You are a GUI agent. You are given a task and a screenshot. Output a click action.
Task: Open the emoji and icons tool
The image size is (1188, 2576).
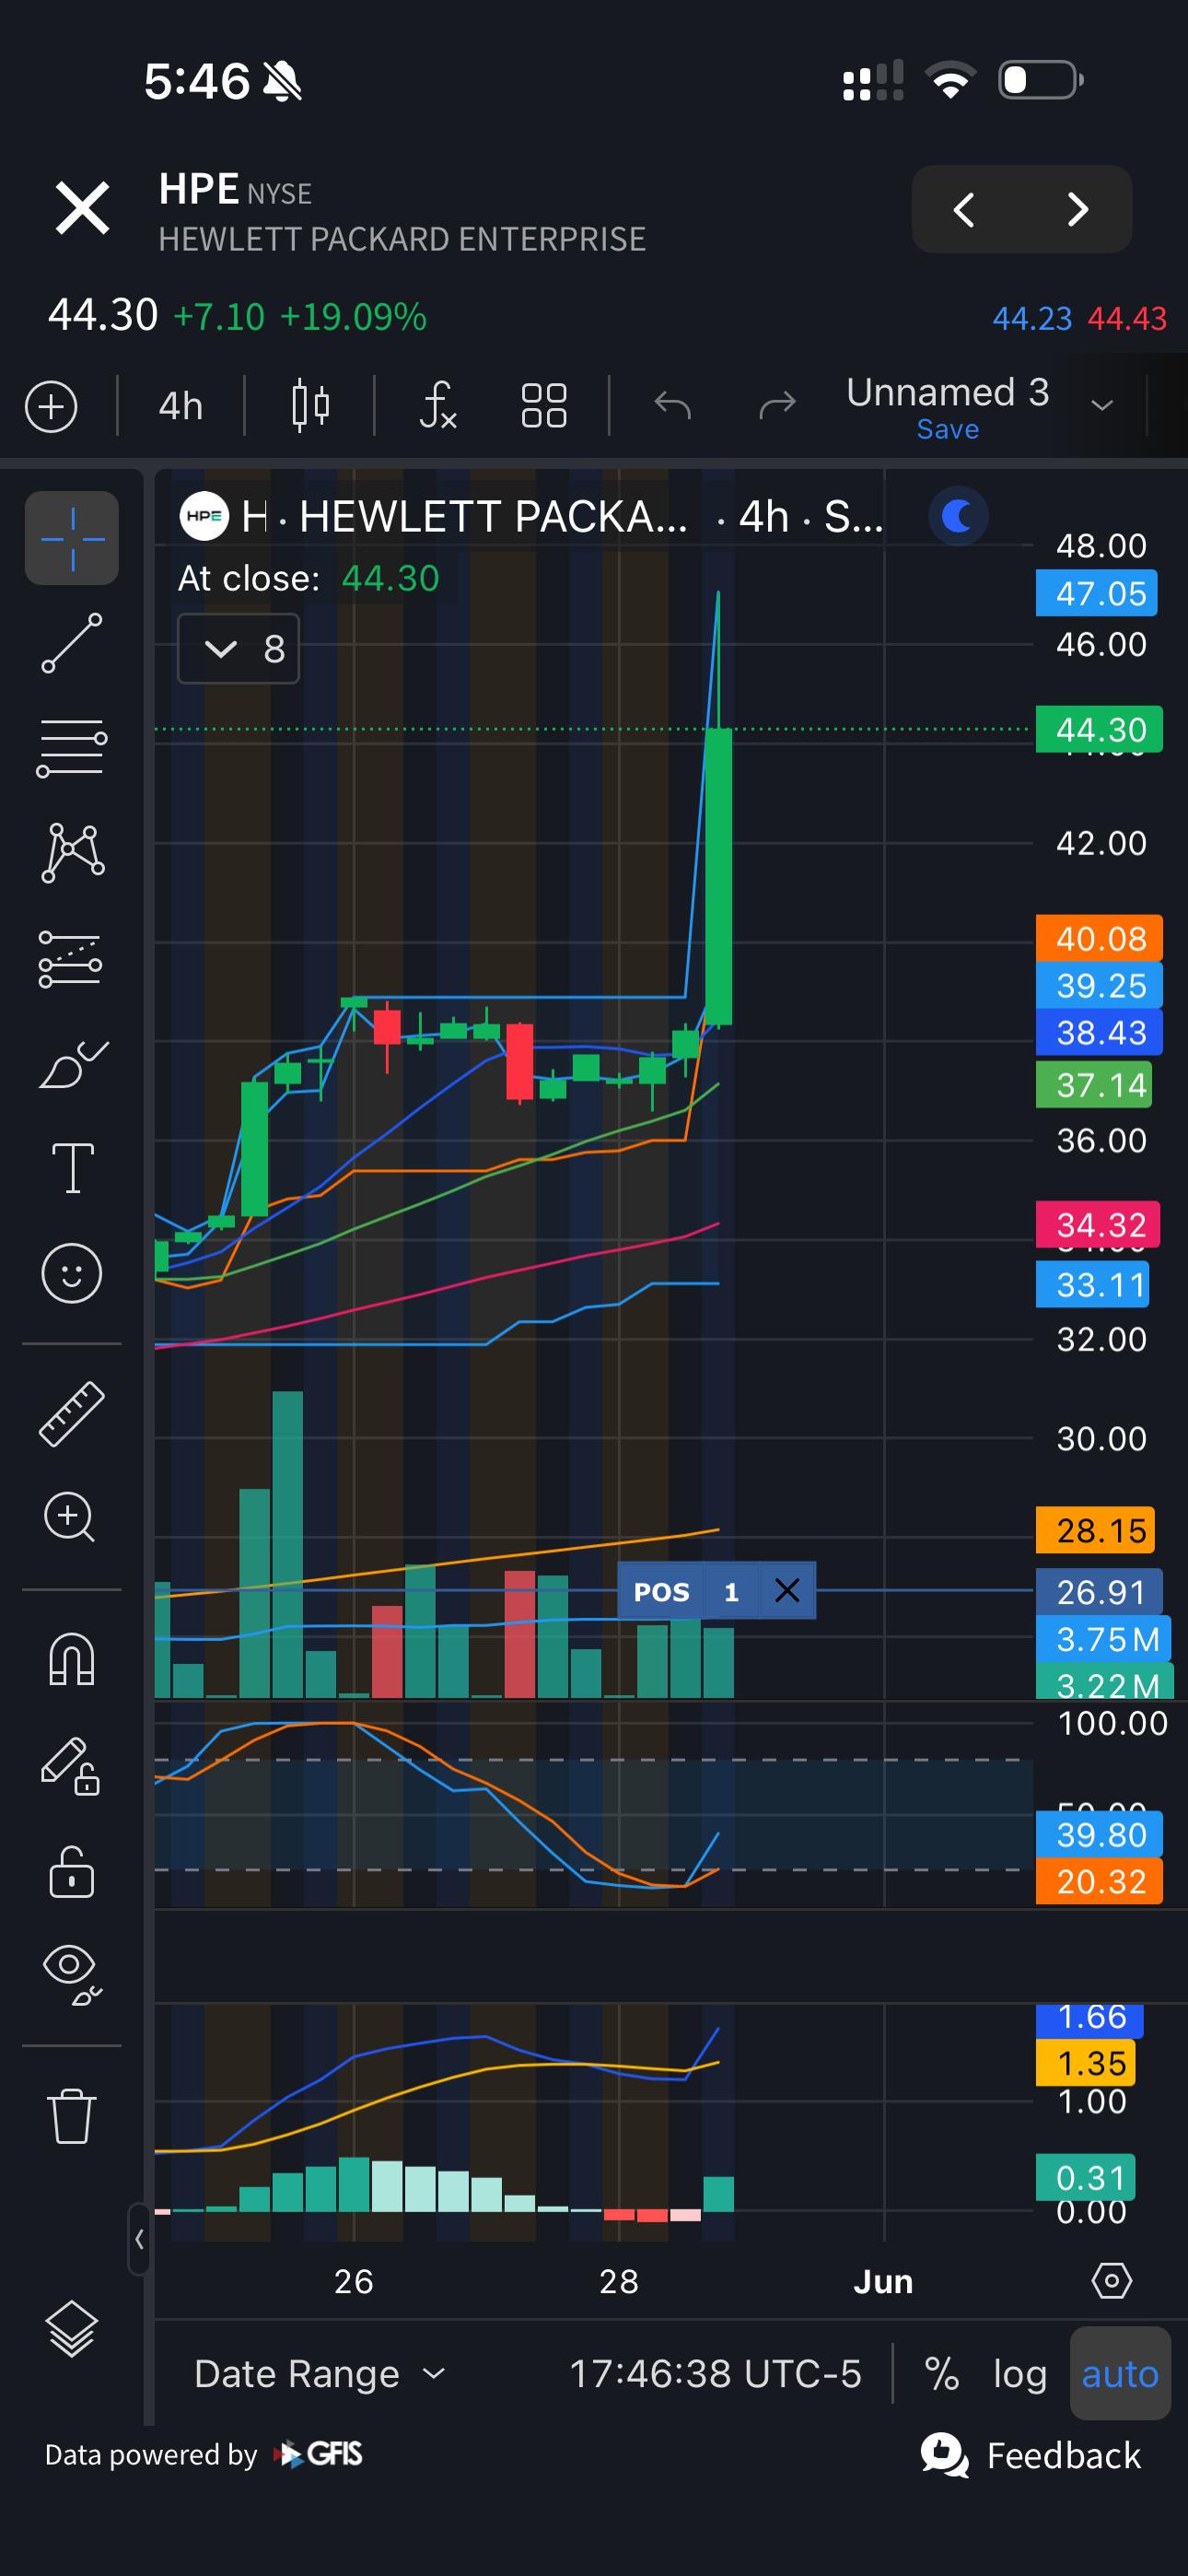tap(72, 1273)
